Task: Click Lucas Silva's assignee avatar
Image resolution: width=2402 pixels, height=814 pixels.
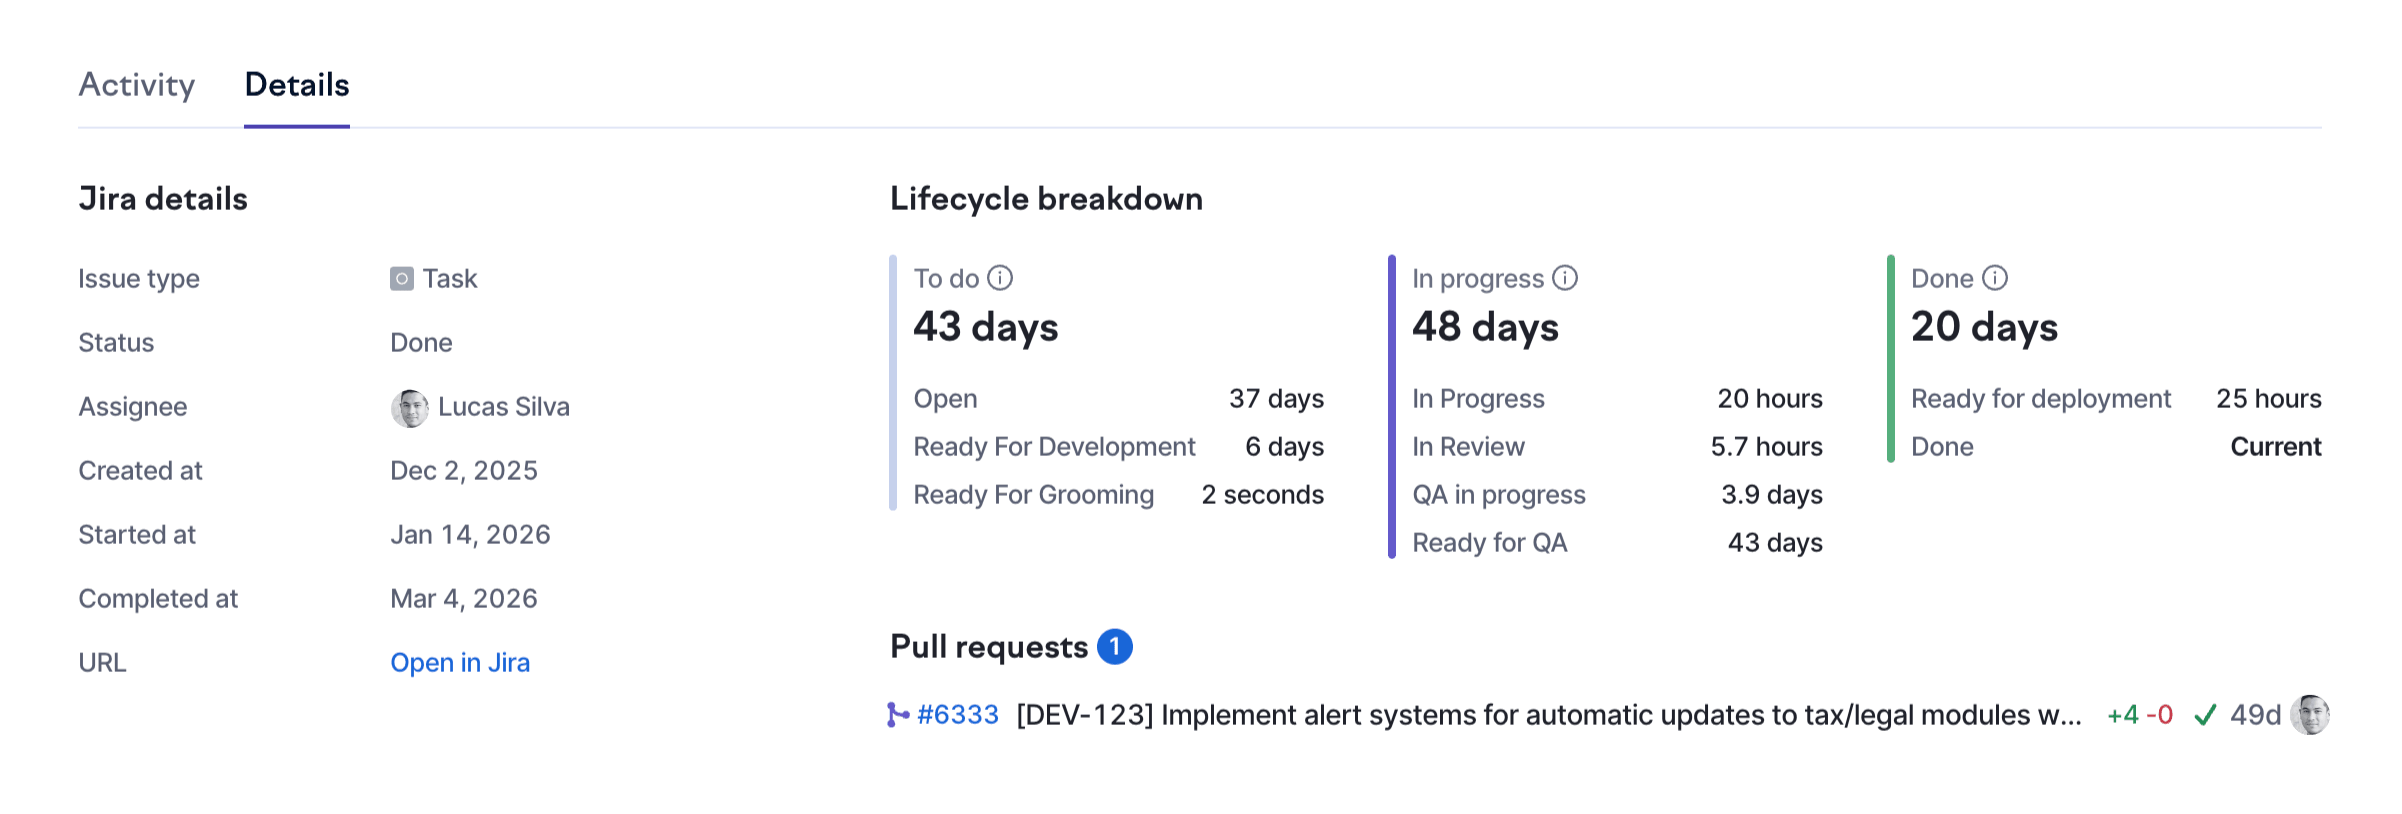Action: [409, 408]
